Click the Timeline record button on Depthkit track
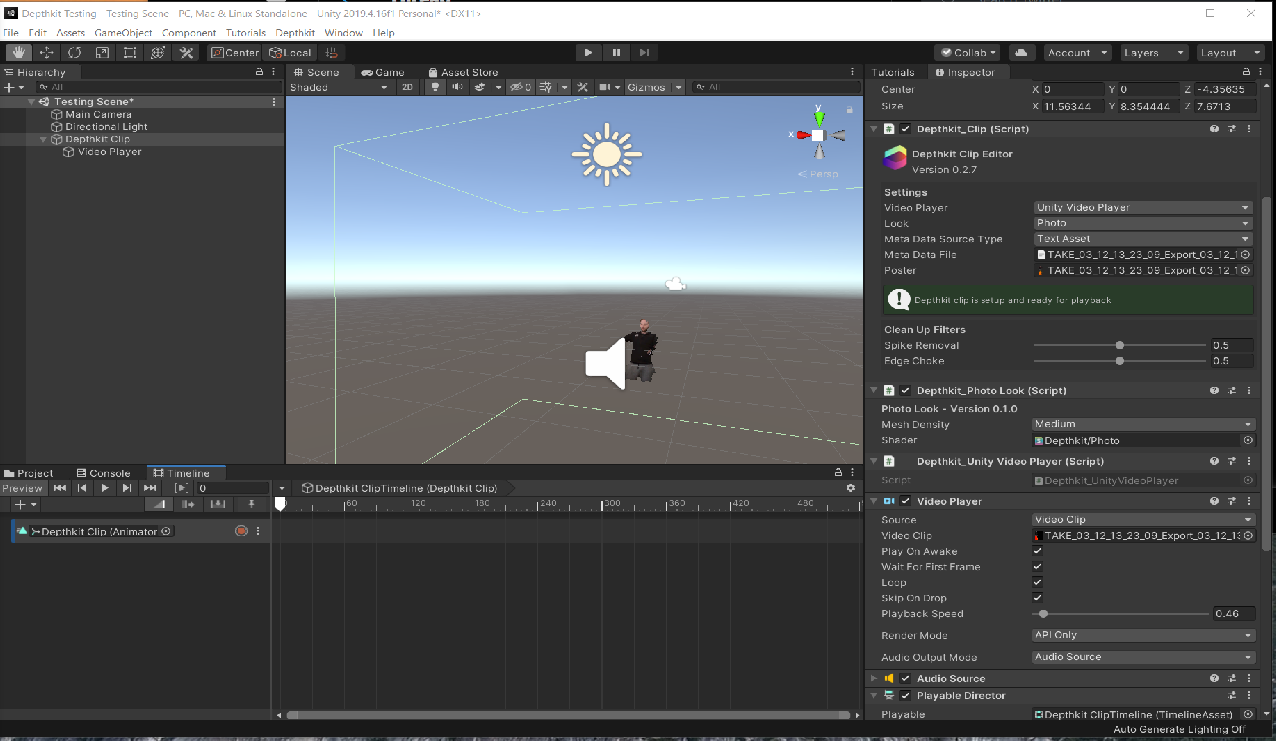This screenshot has height=741, width=1276. pos(241,532)
